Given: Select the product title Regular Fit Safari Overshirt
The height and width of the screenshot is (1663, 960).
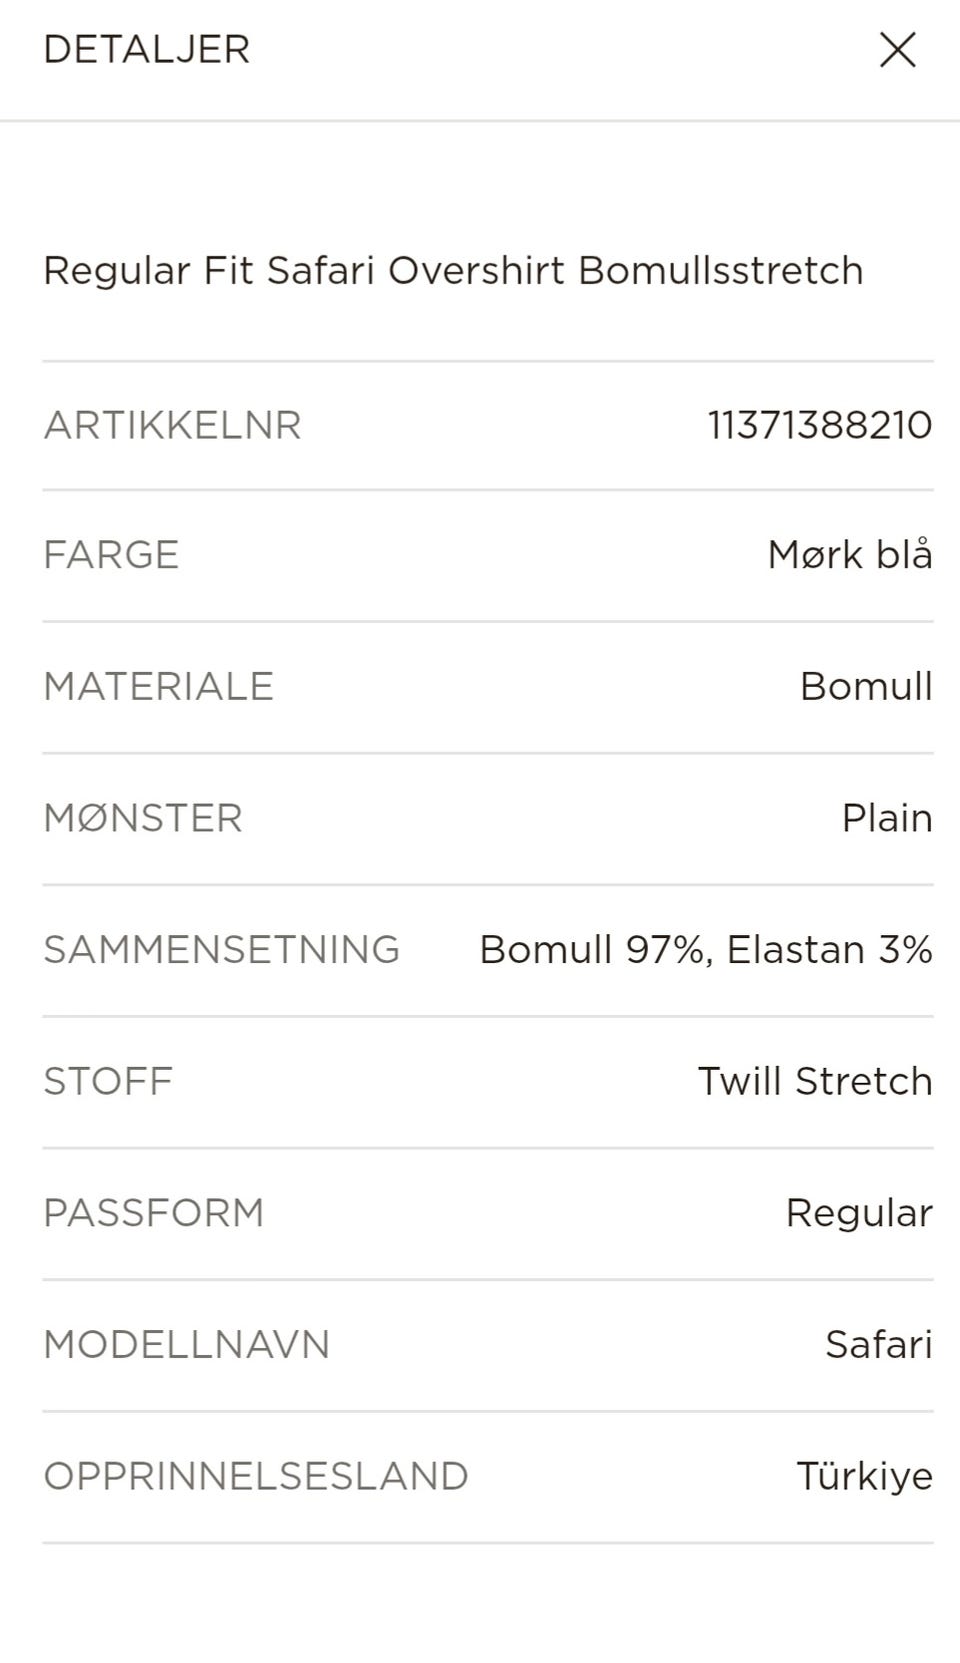Looking at the screenshot, I should [453, 271].
